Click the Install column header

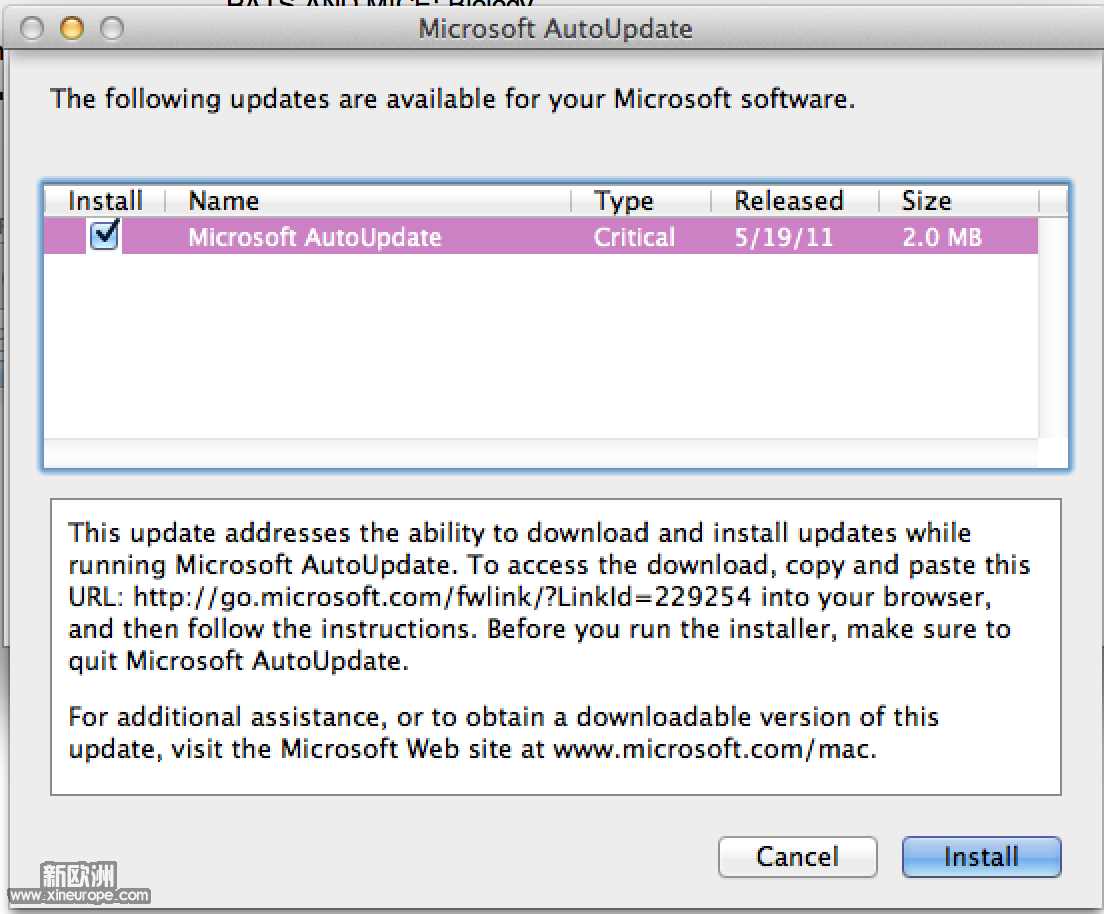click(105, 201)
